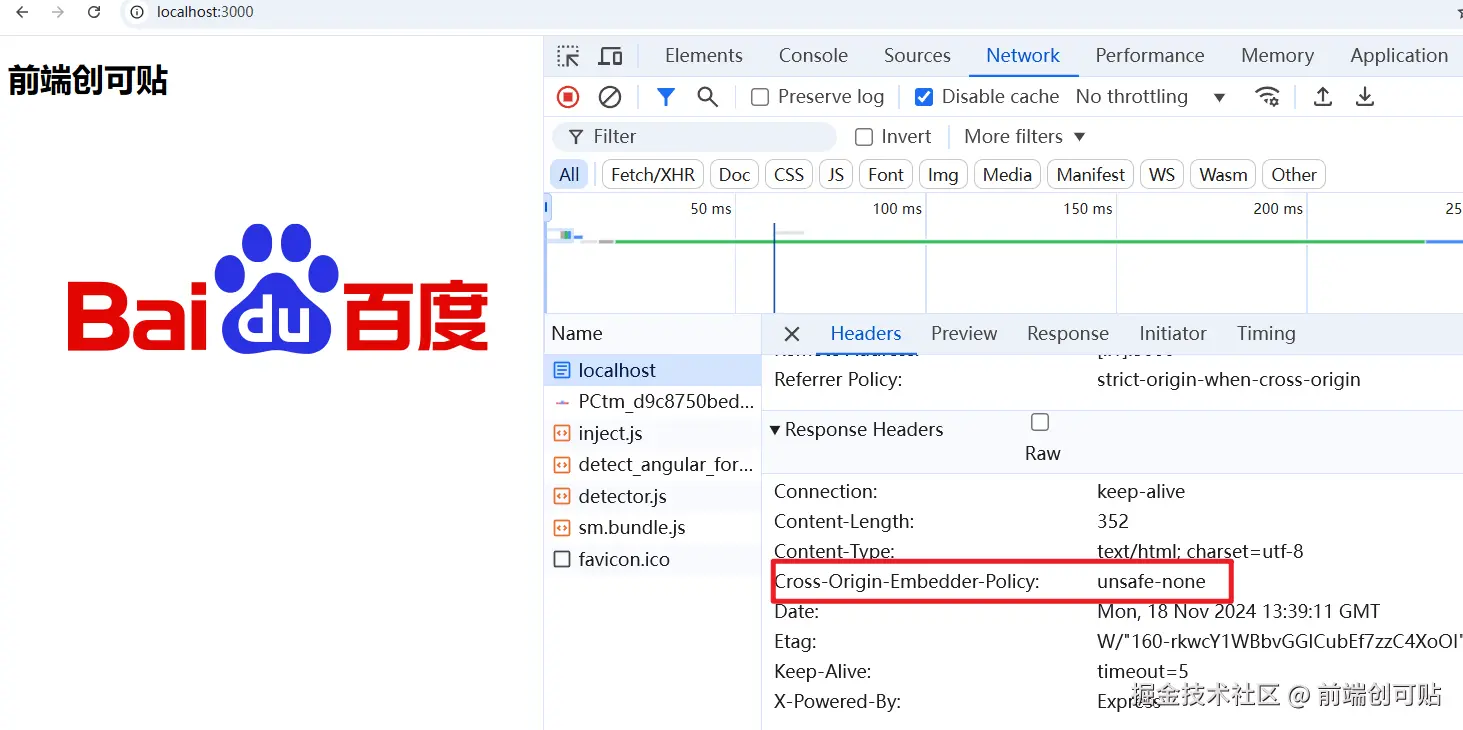Click the import HAR upload icon

click(1322, 97)
